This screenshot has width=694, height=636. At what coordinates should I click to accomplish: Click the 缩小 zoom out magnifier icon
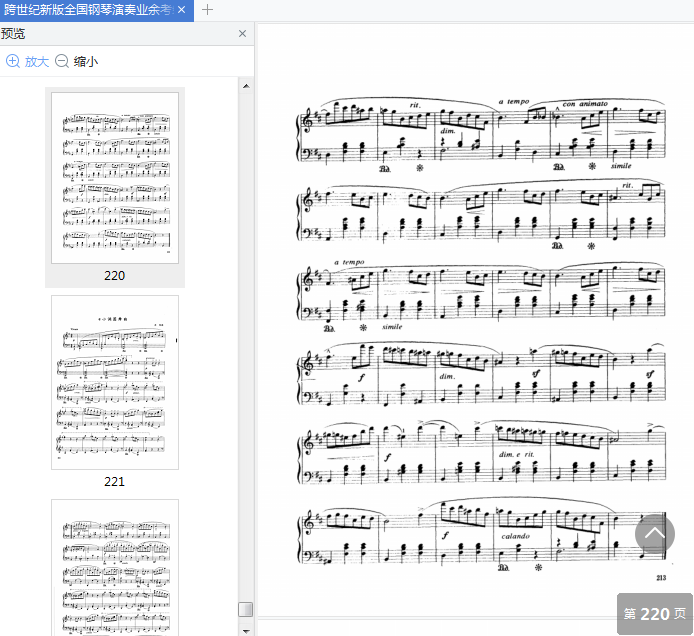[x=62, y=61]
